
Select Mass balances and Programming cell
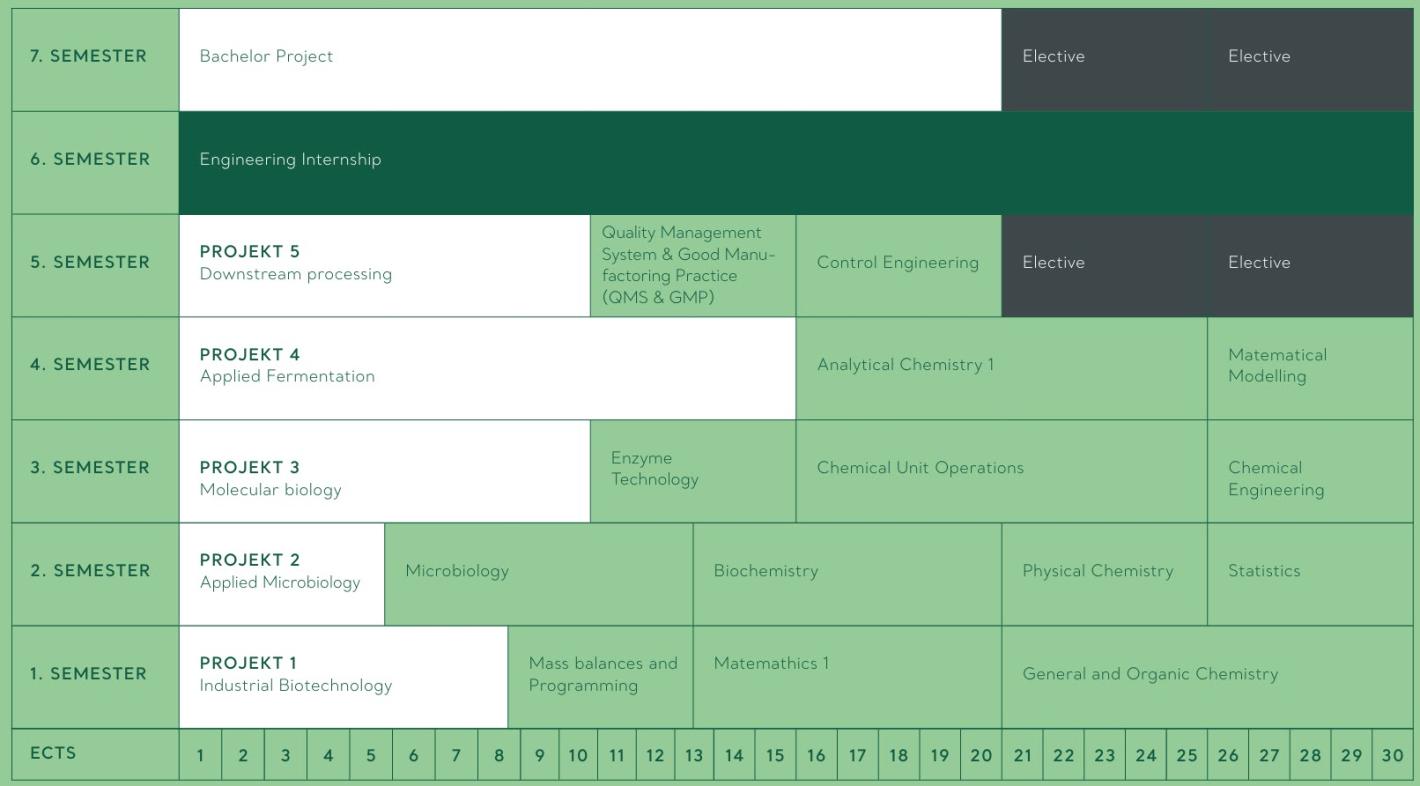pyautogui.click(x=601, y=677)
